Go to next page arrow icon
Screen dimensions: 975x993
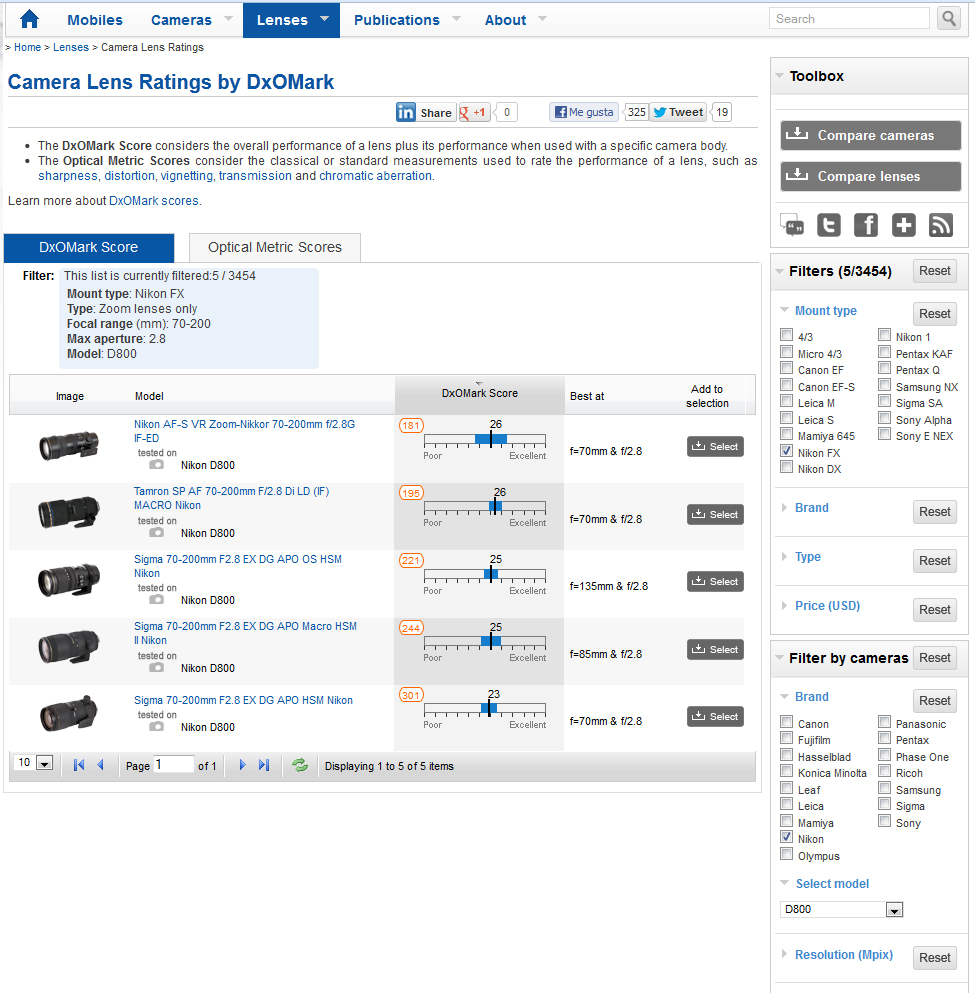point(242,765)
